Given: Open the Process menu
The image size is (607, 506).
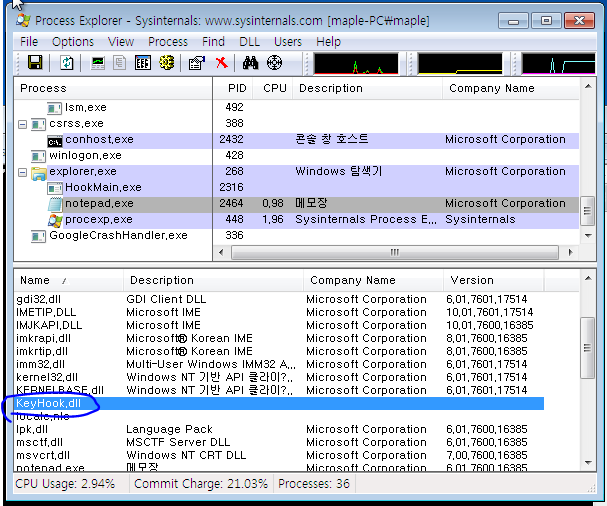Looking at the screenshot, I should 168,41.
